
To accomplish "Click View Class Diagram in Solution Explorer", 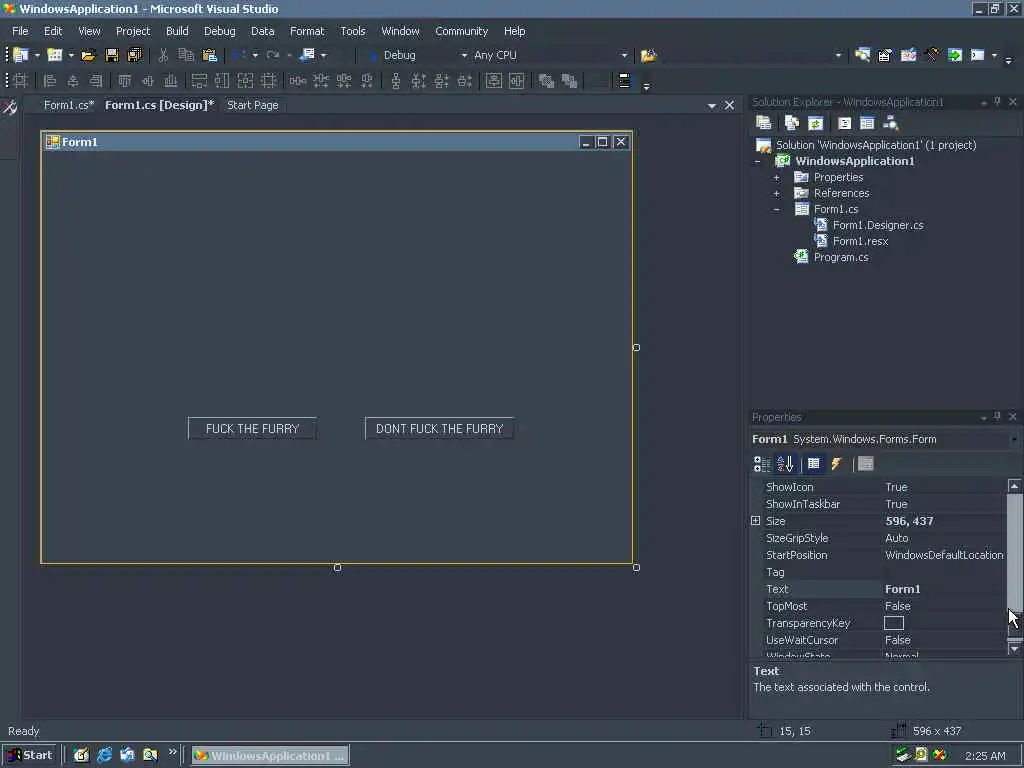I will point(891,123).
